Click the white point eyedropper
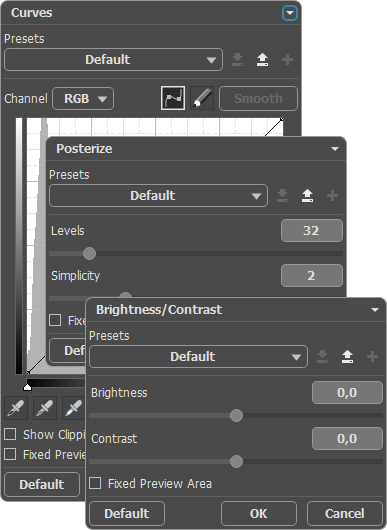 click(x=74, y=408)
